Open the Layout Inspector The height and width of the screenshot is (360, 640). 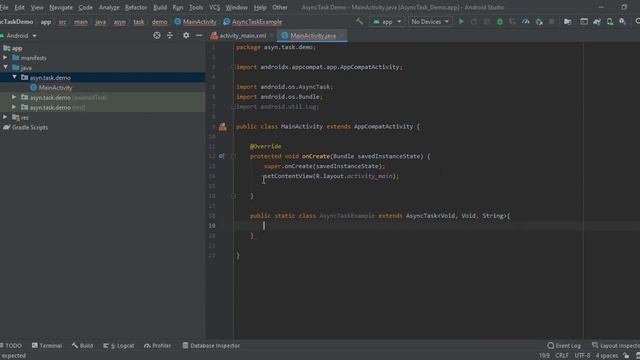616,346
